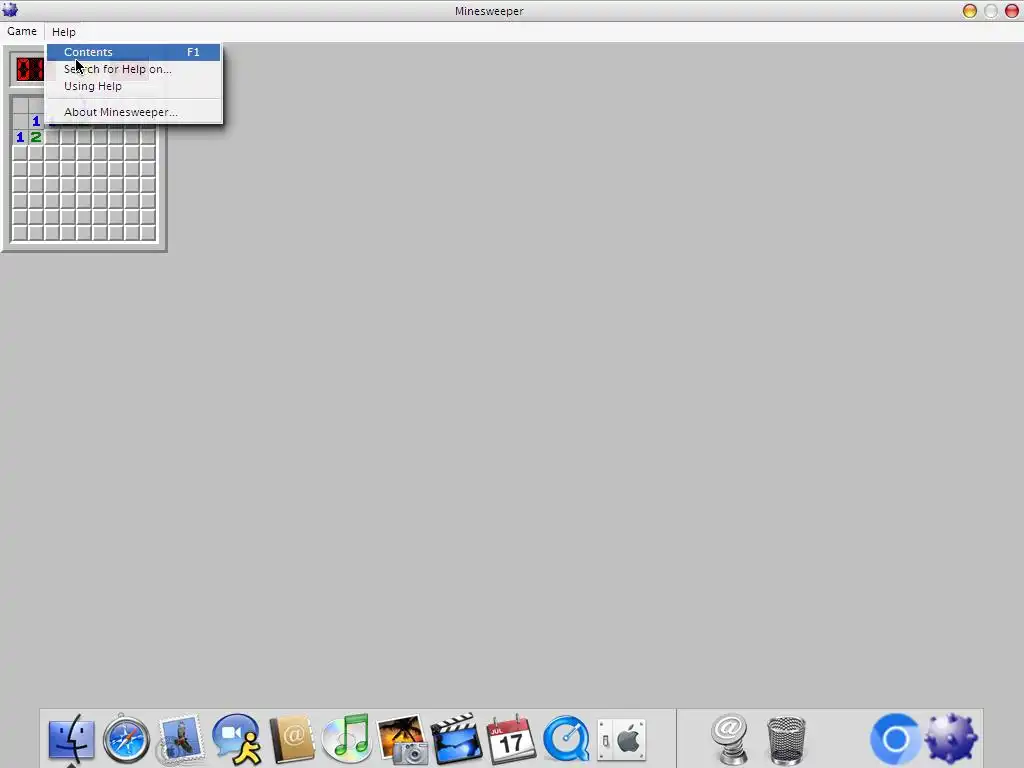Open iPhoto camera icon in dock
This screenshot has width=1024, height=768.
click(402, 739)
